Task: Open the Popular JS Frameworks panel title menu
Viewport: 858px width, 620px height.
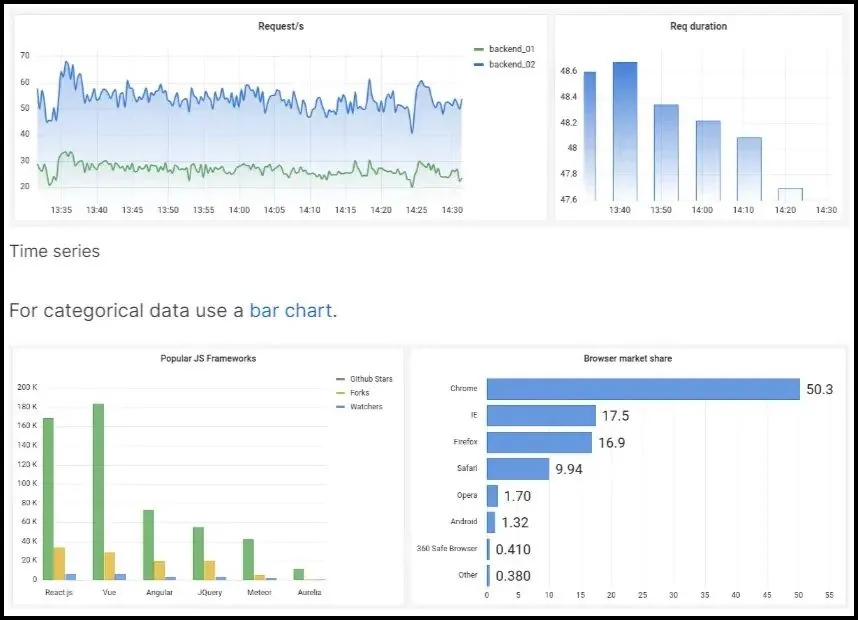Action: coord(208,358)
